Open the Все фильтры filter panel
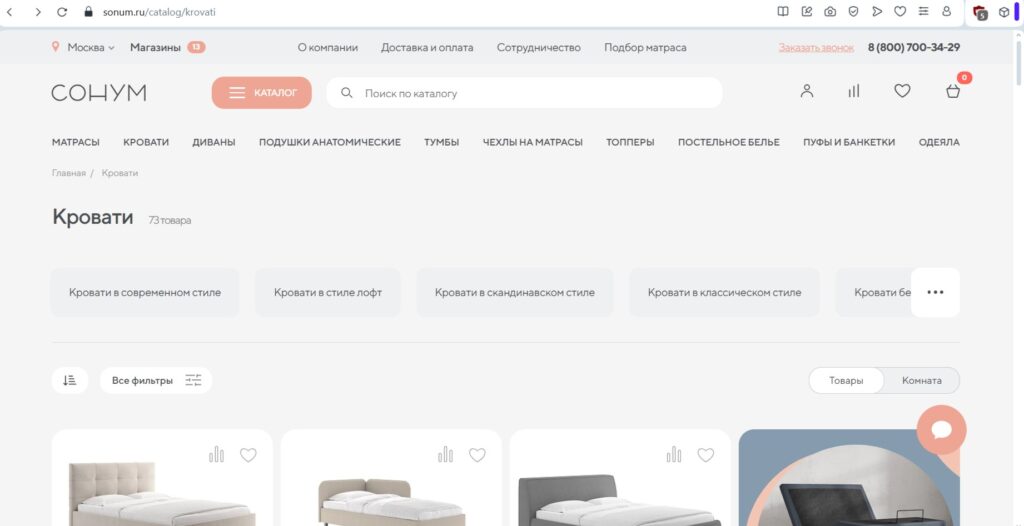The image size is (1024, 526). click(x=156, y=380)
